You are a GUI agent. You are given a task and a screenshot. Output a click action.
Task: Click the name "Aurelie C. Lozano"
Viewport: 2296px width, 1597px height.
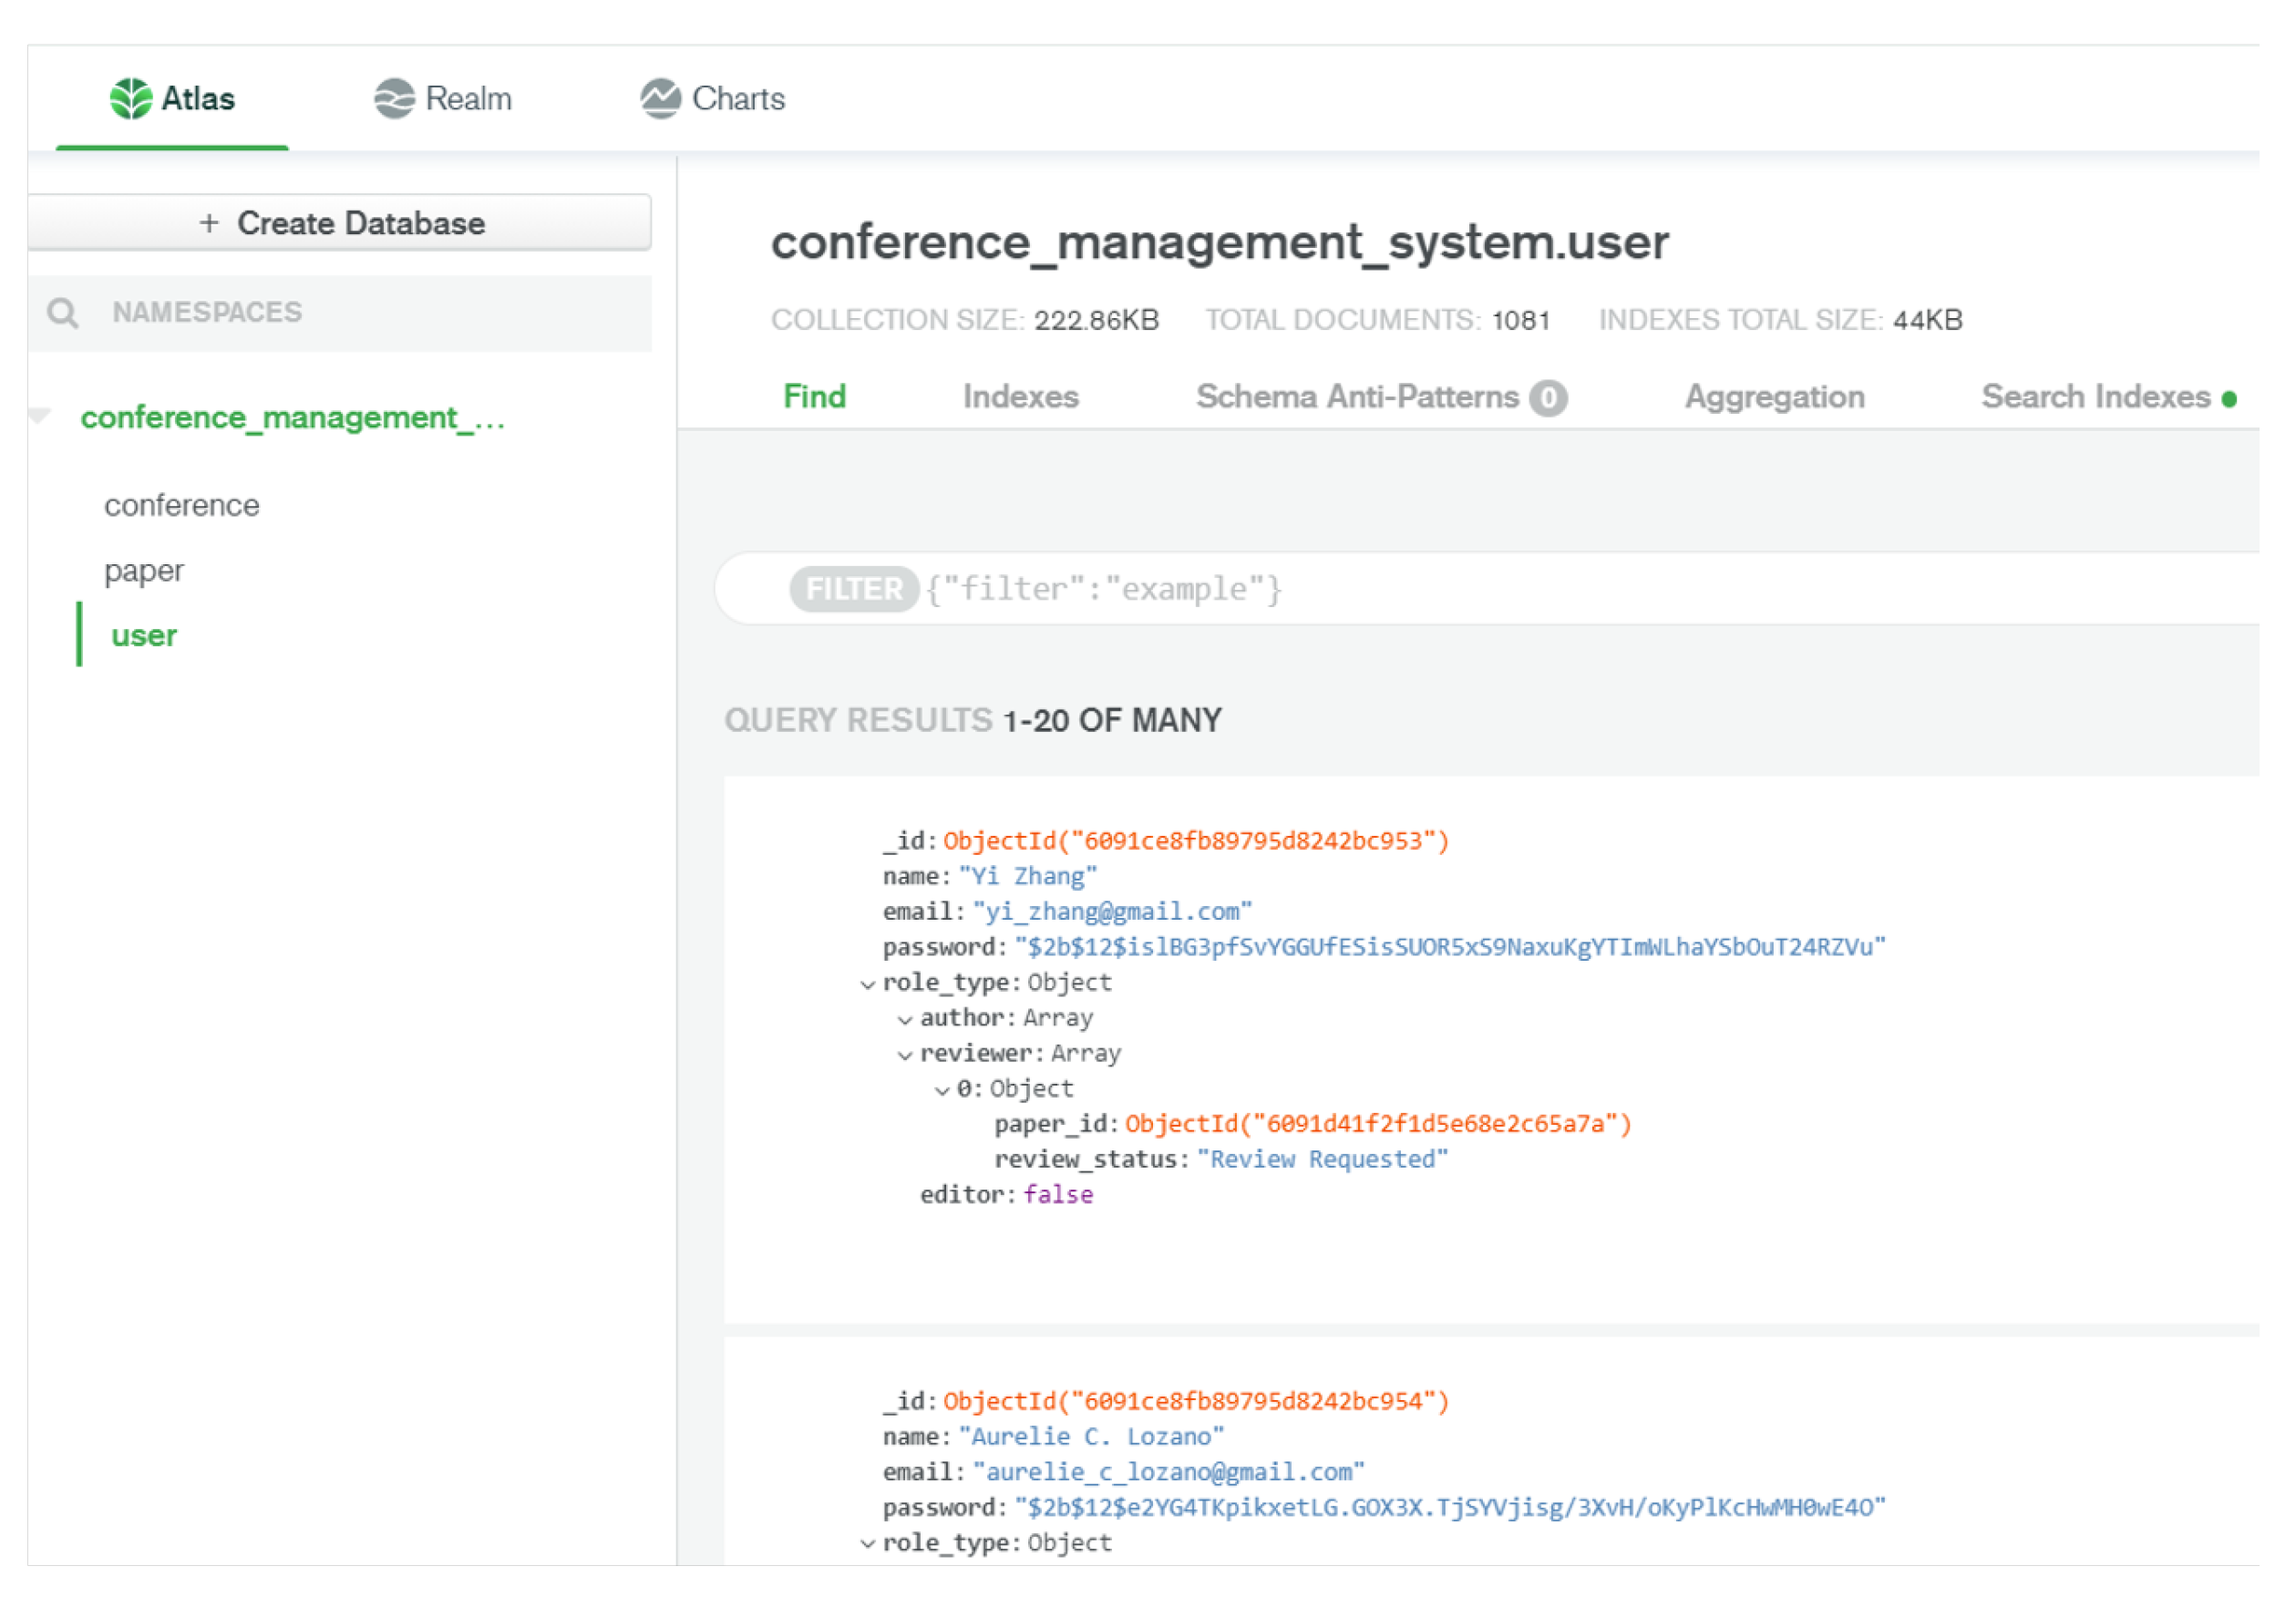[1092, 1437]
